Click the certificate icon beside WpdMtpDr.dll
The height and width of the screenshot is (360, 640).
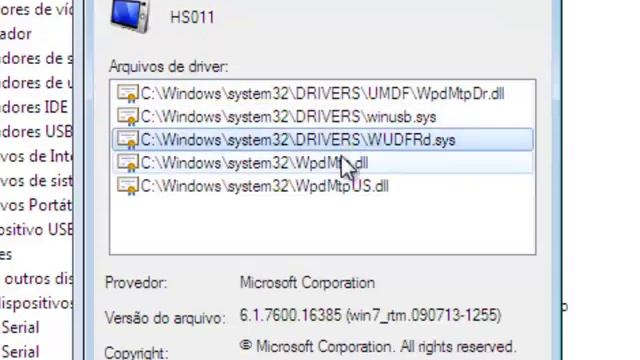tap(128, 93)
